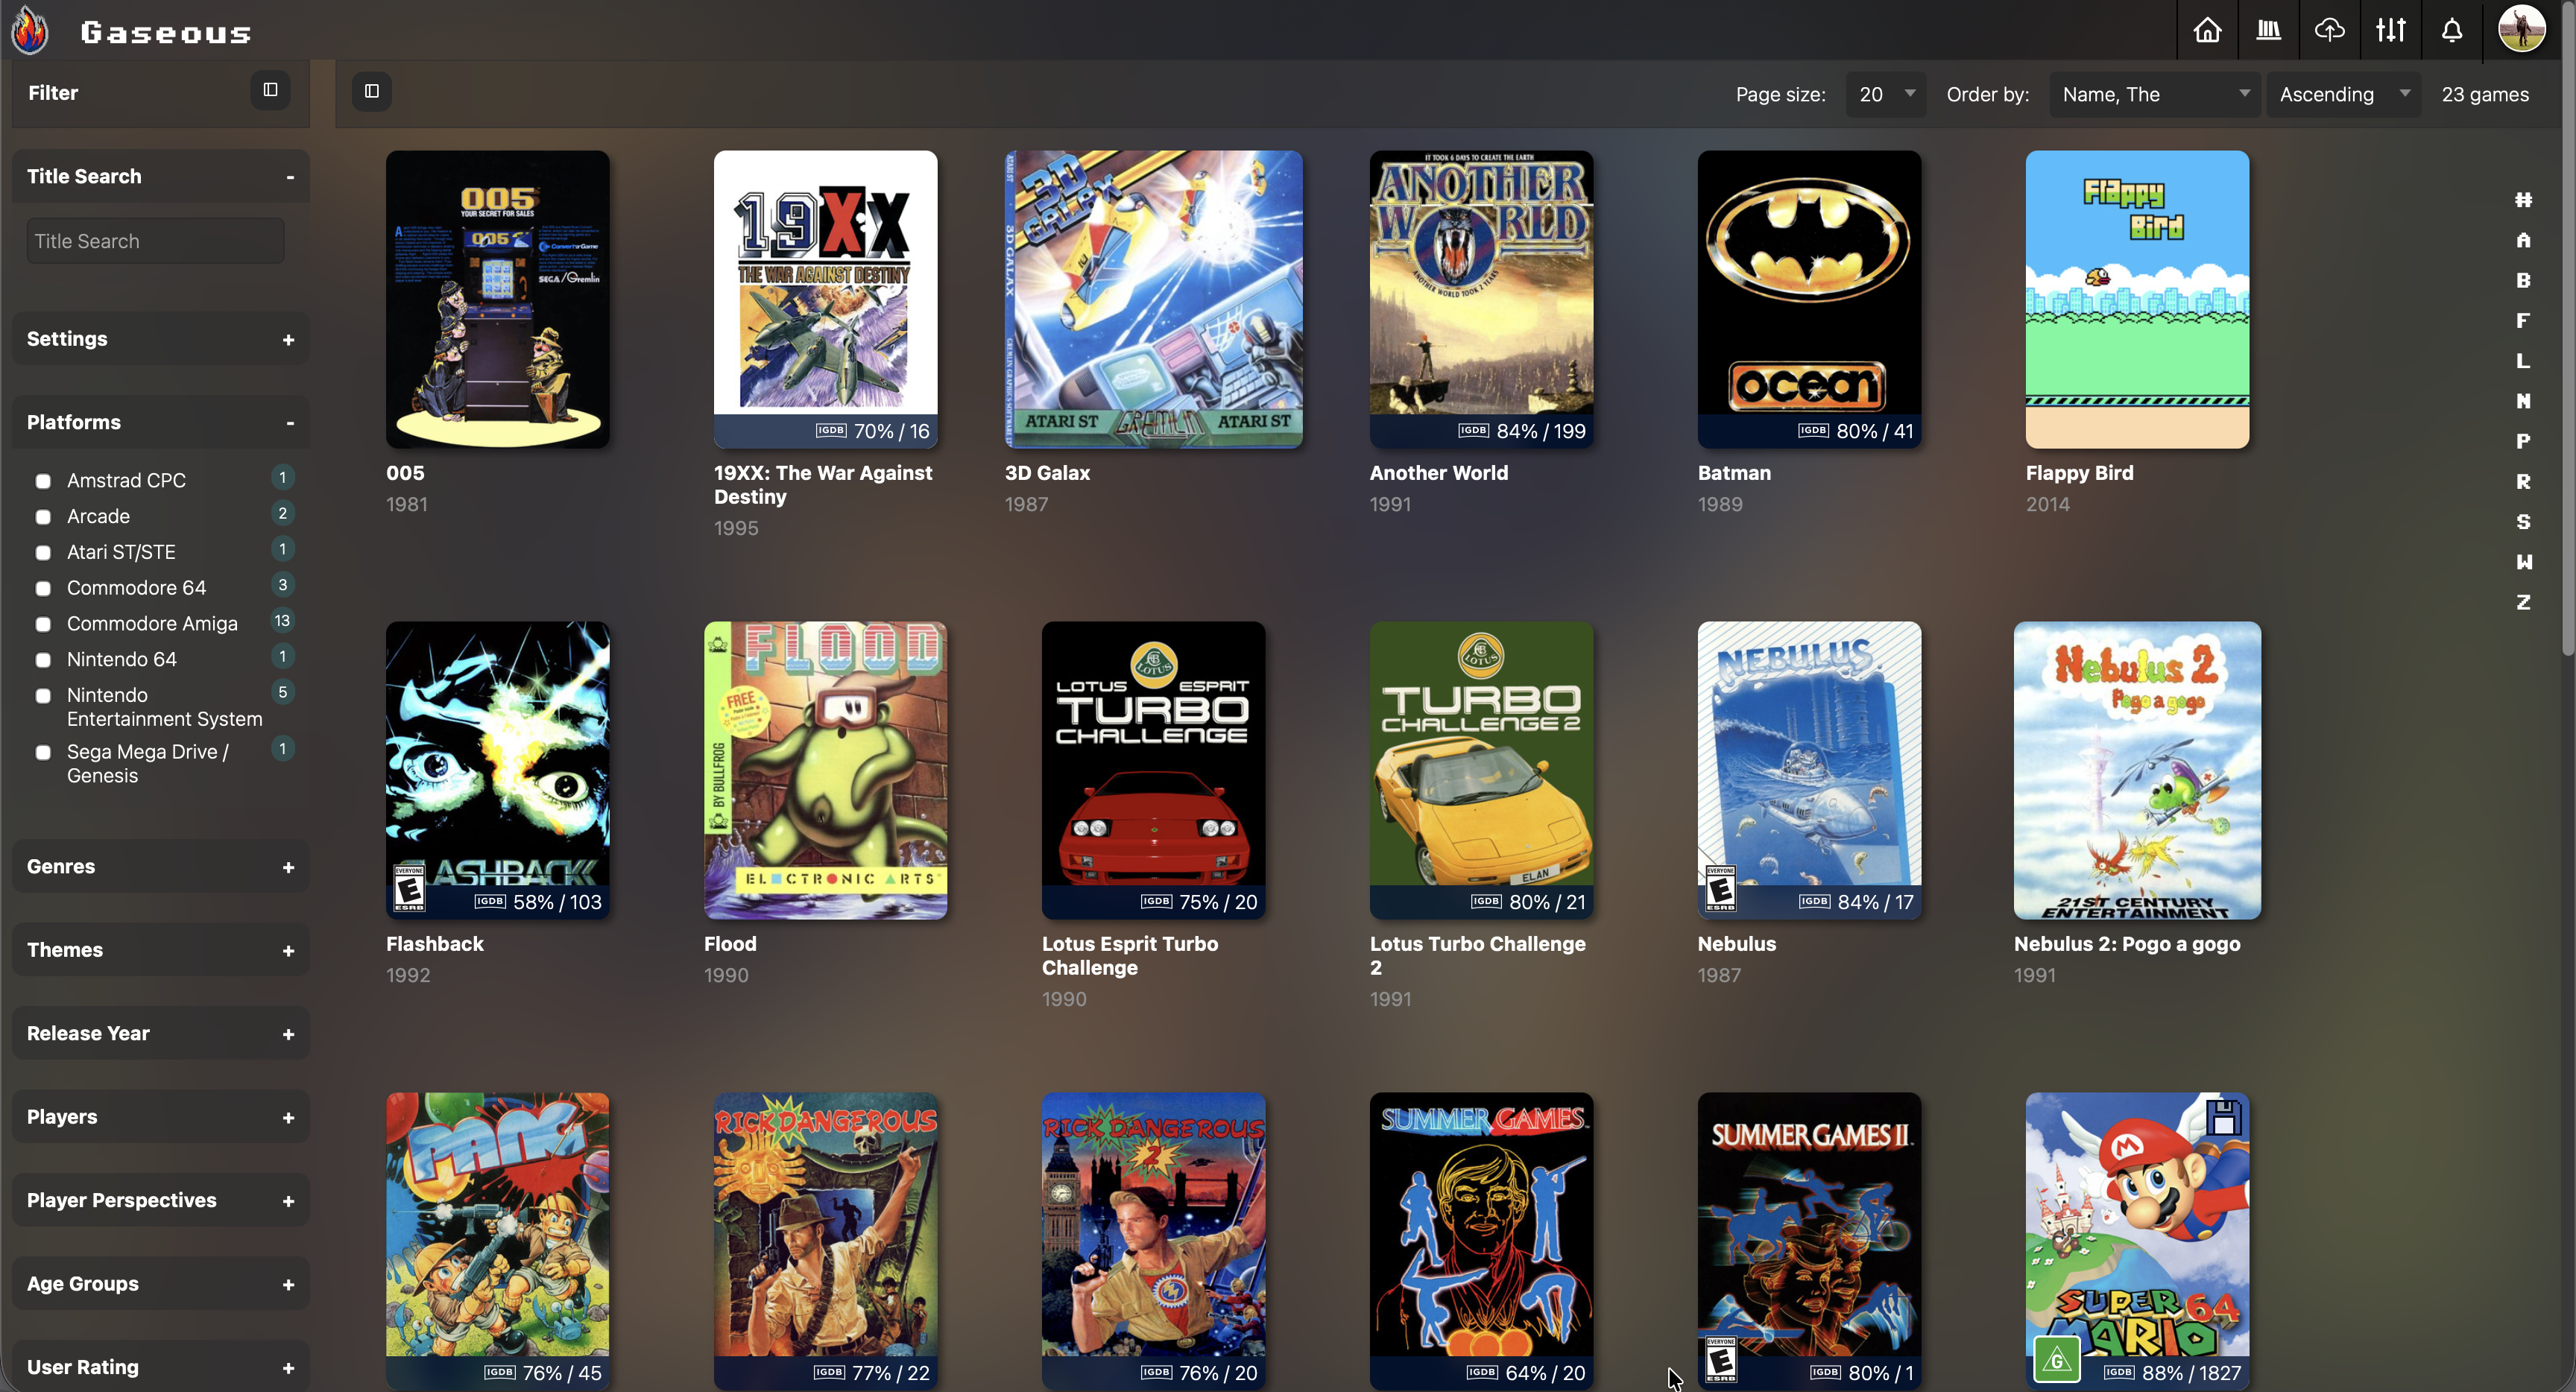Jump to the # section in alphabet index

point(2523,200)
